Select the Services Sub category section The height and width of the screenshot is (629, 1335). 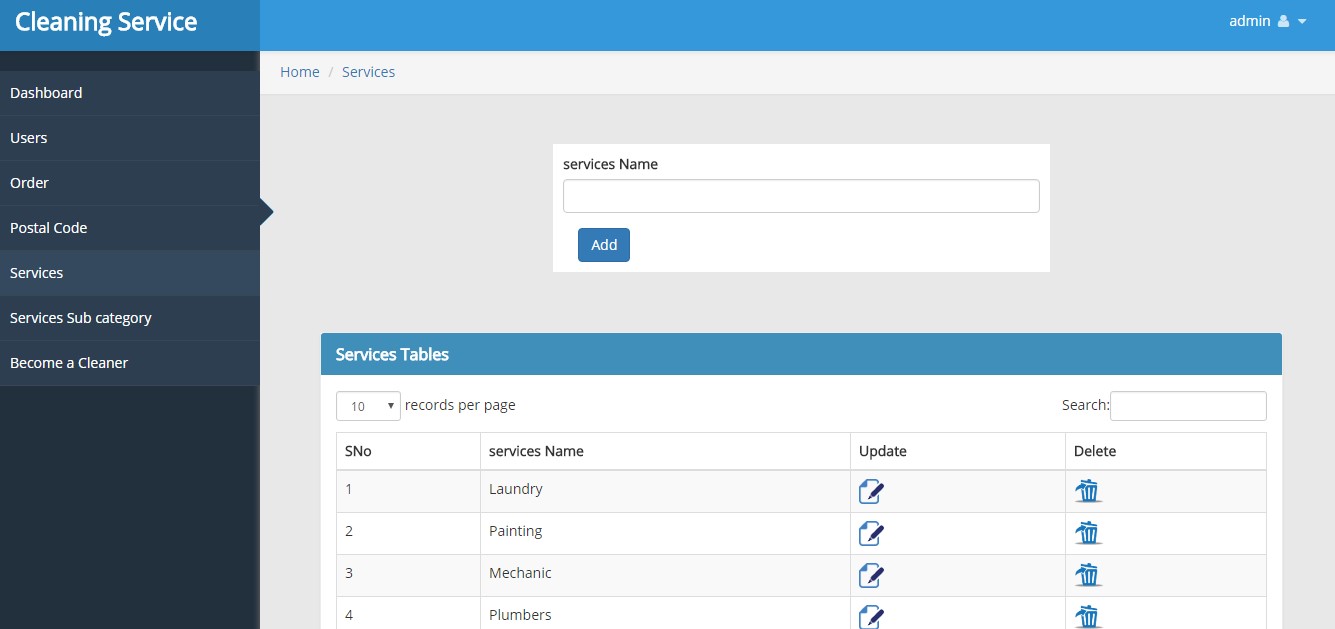click(x=80, y=317)
